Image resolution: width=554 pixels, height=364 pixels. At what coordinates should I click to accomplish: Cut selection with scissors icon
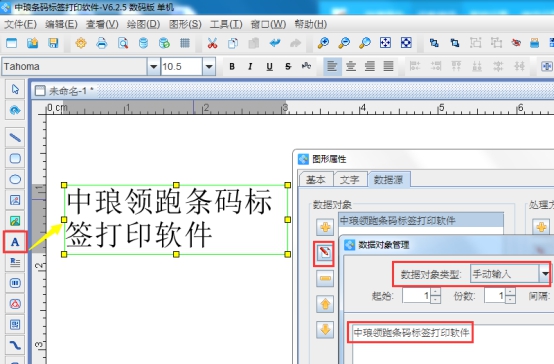[x=212, y=43]
